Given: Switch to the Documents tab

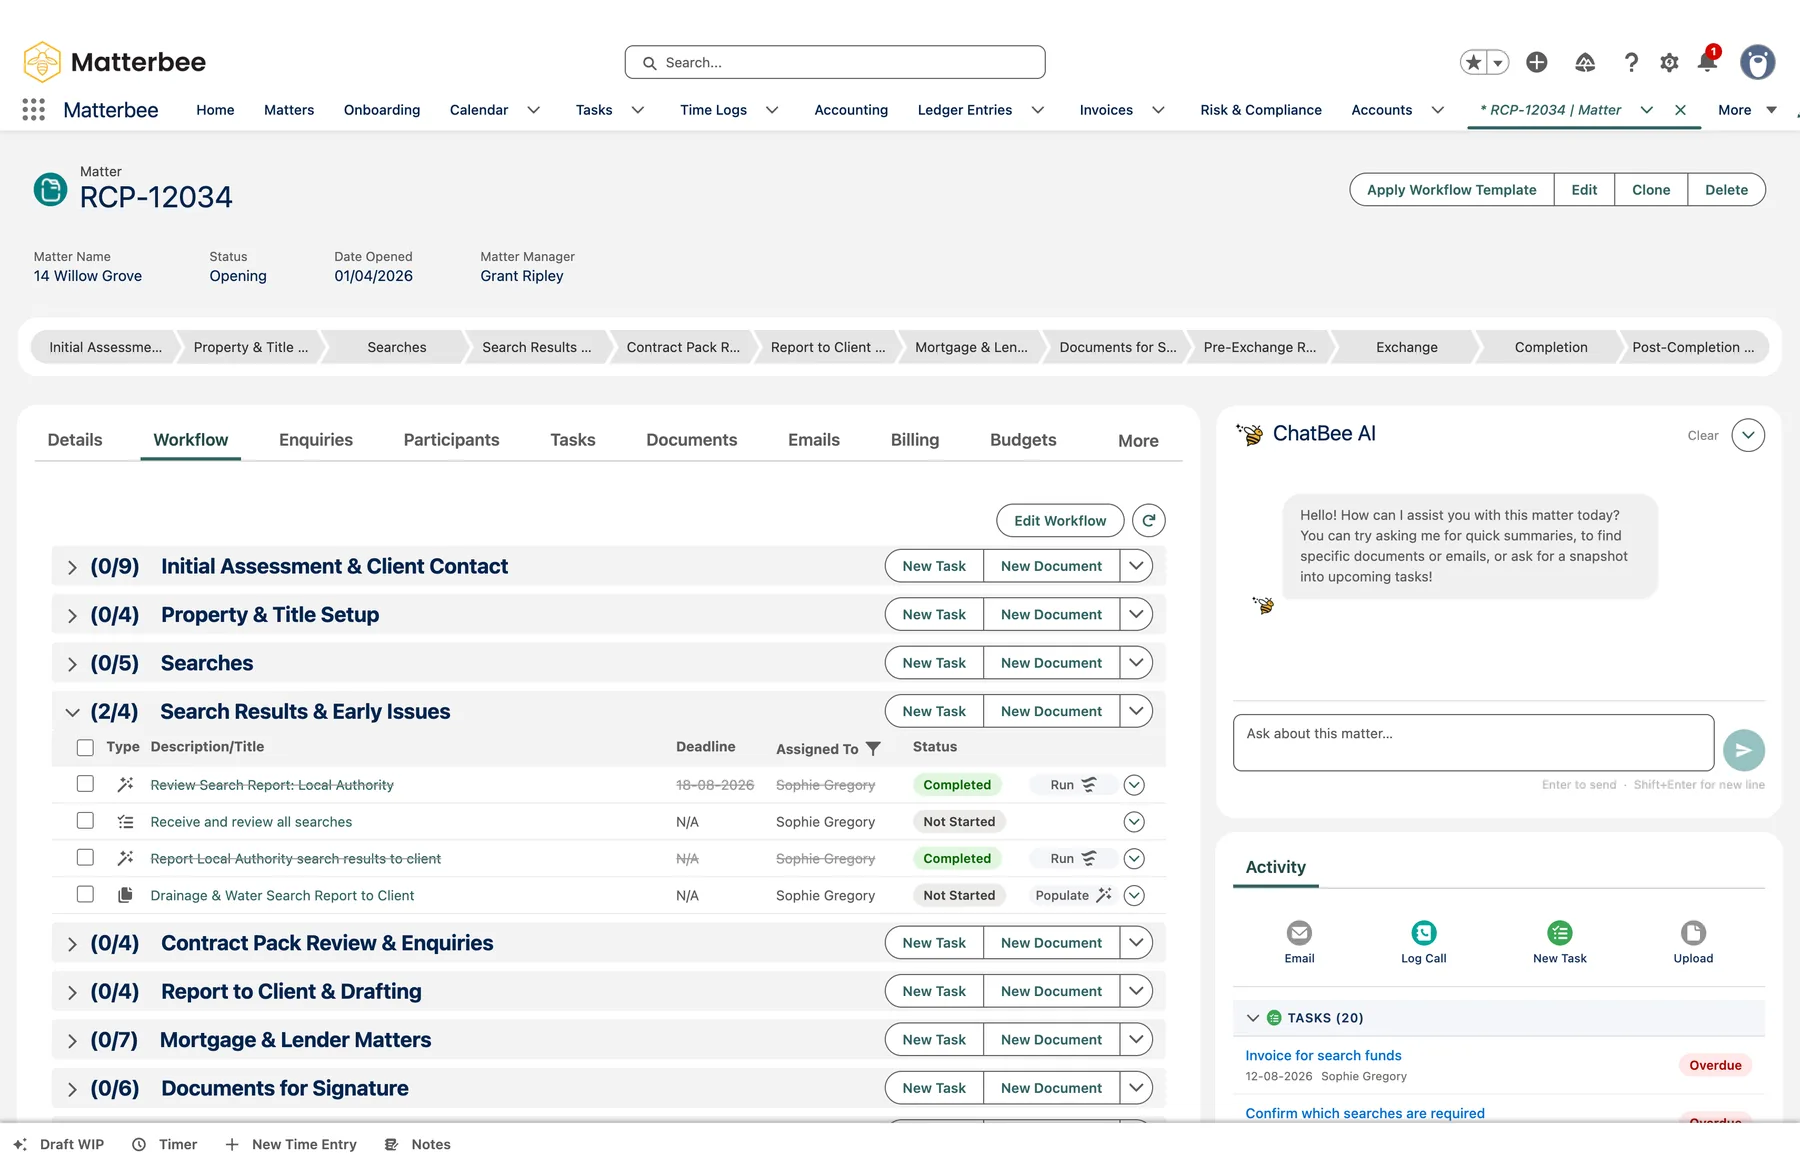Looking at the screenshot, I should click(691, 440).
